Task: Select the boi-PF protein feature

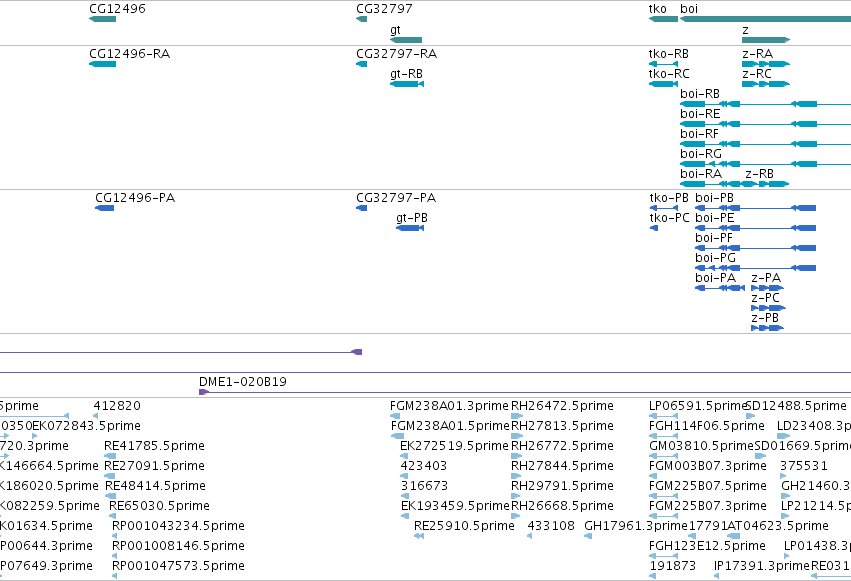Action: (755, 248)
